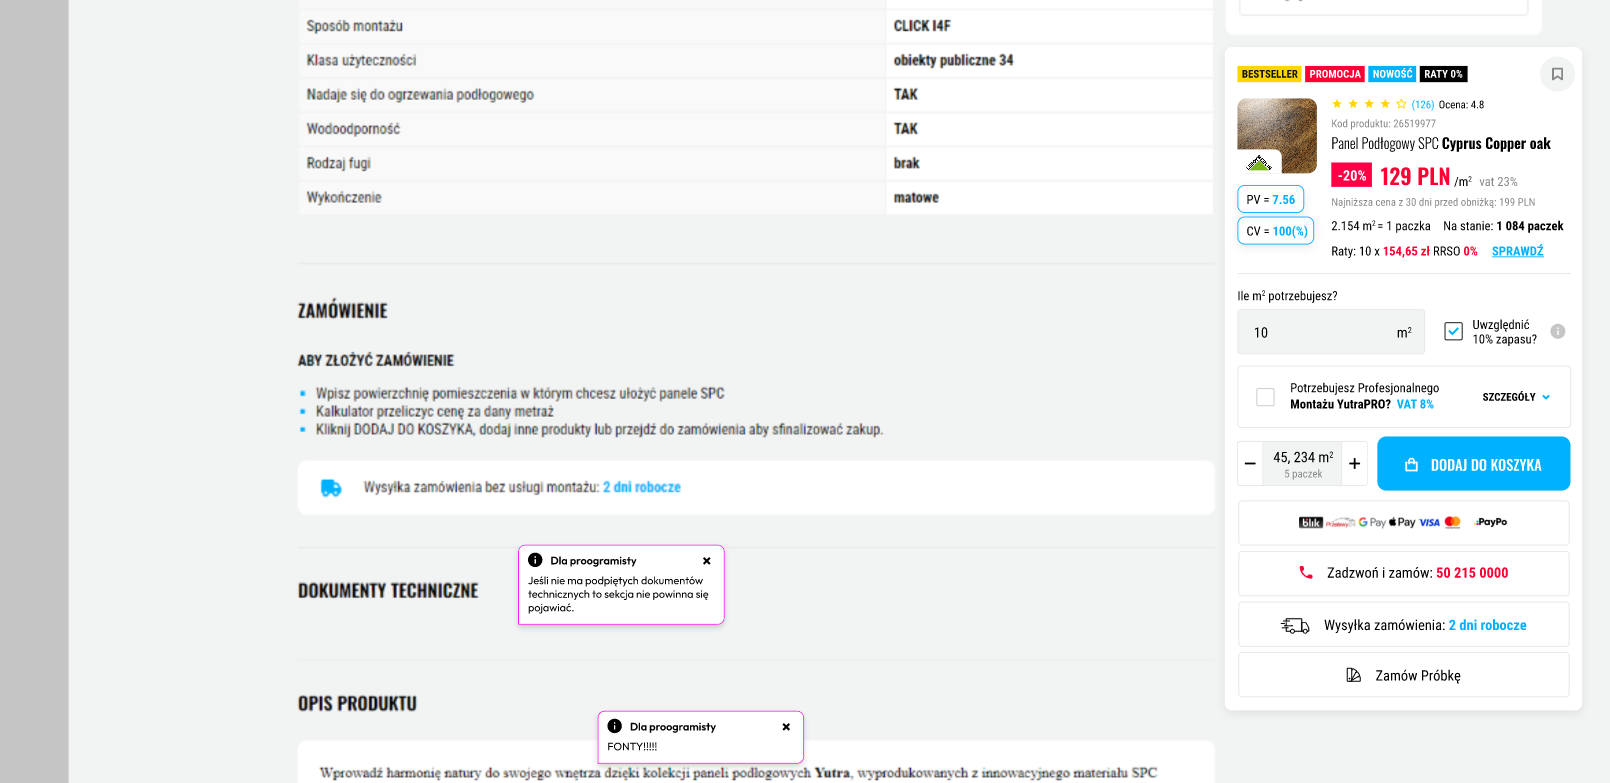1610x783 pixels.
Task: Click the DODAJ DO KOSZYKA button
Action: 1473,464
